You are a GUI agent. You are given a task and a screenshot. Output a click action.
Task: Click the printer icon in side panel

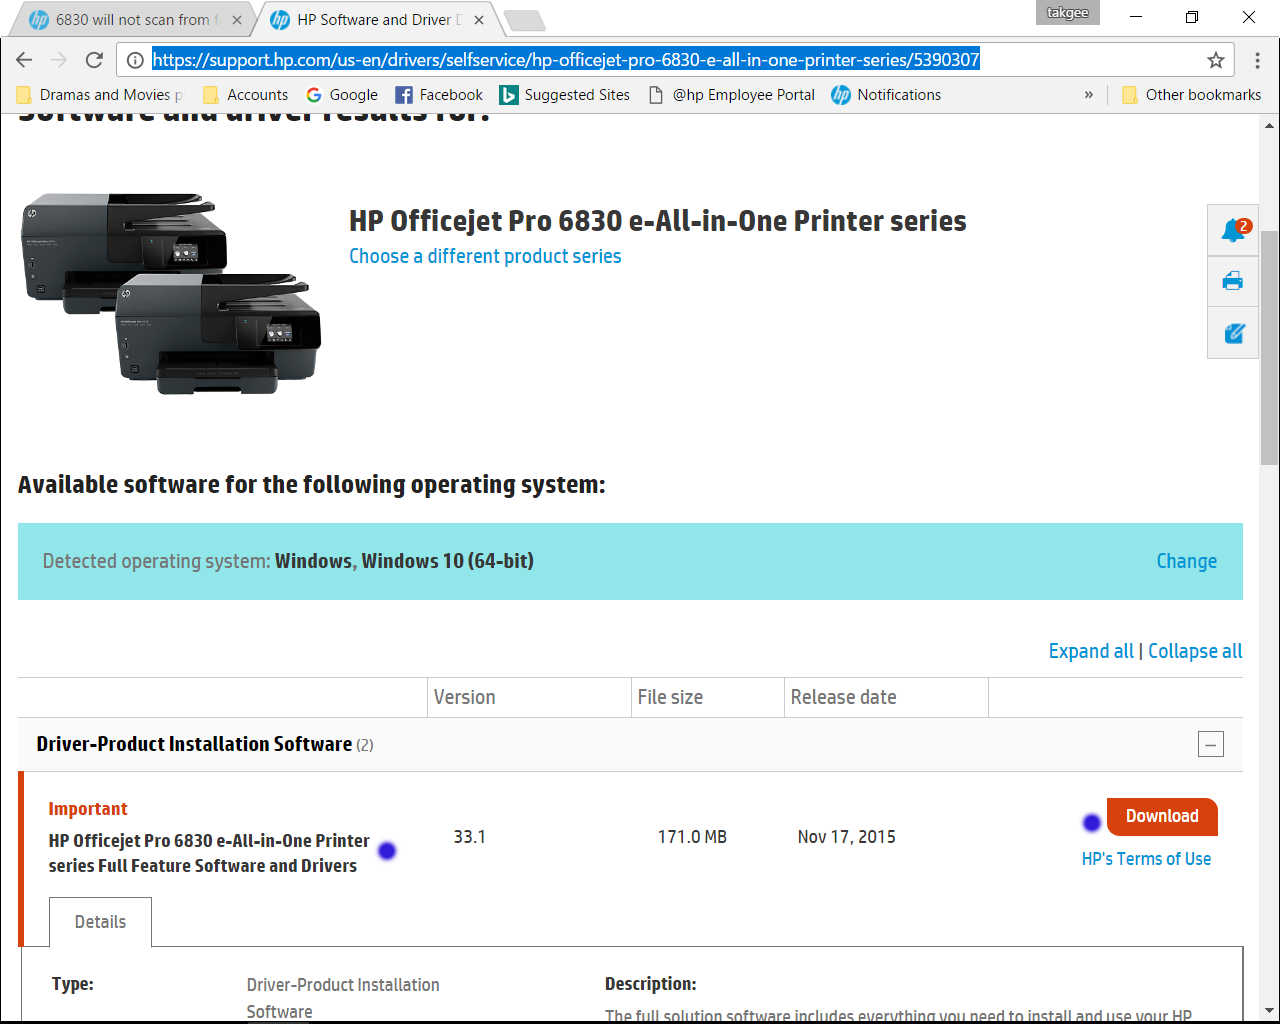point(1233,281)
